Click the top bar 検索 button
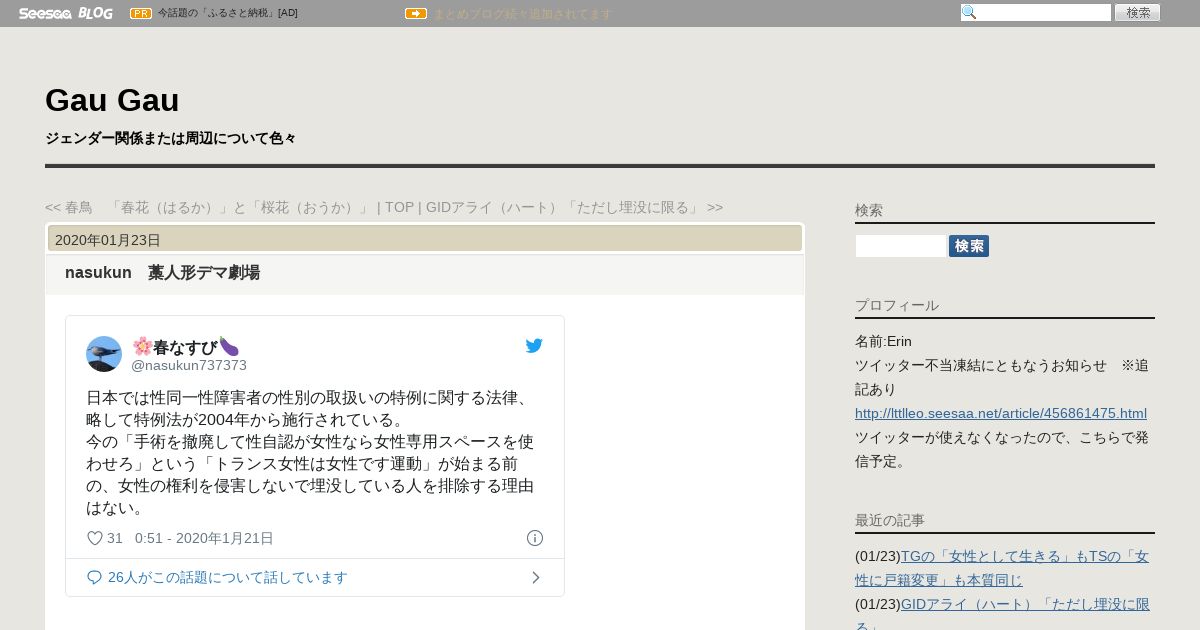This screenshot has height=630, width=1200. pos(1138,12)
